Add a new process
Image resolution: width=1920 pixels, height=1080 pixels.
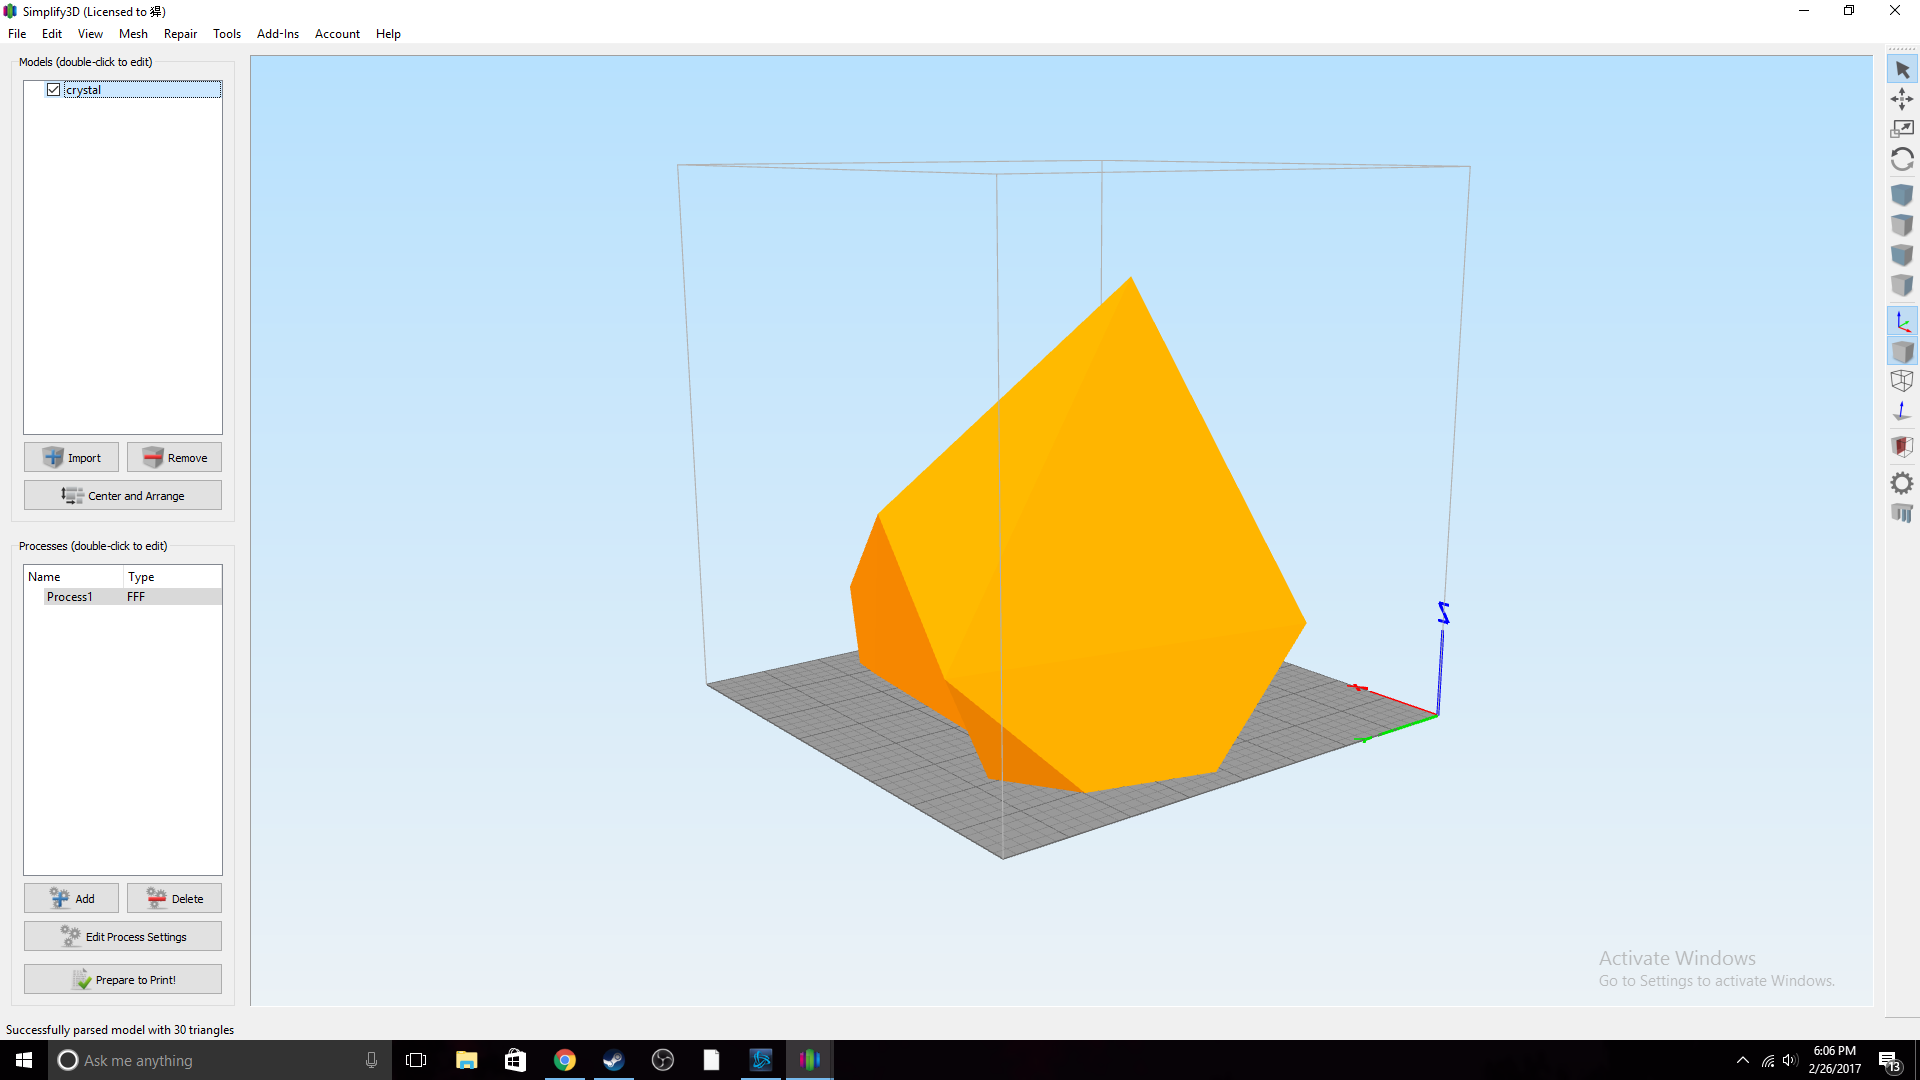coord(71,898)
